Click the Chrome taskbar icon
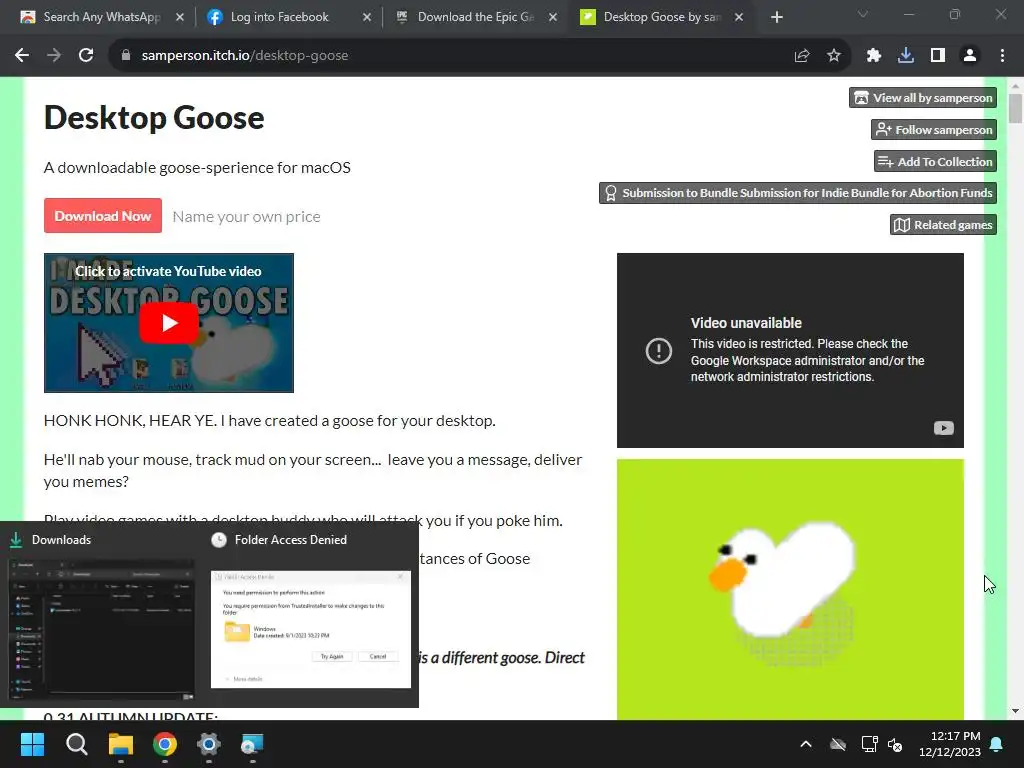The width and height of the screenshot is (1024, 768). tap(165, 744)
